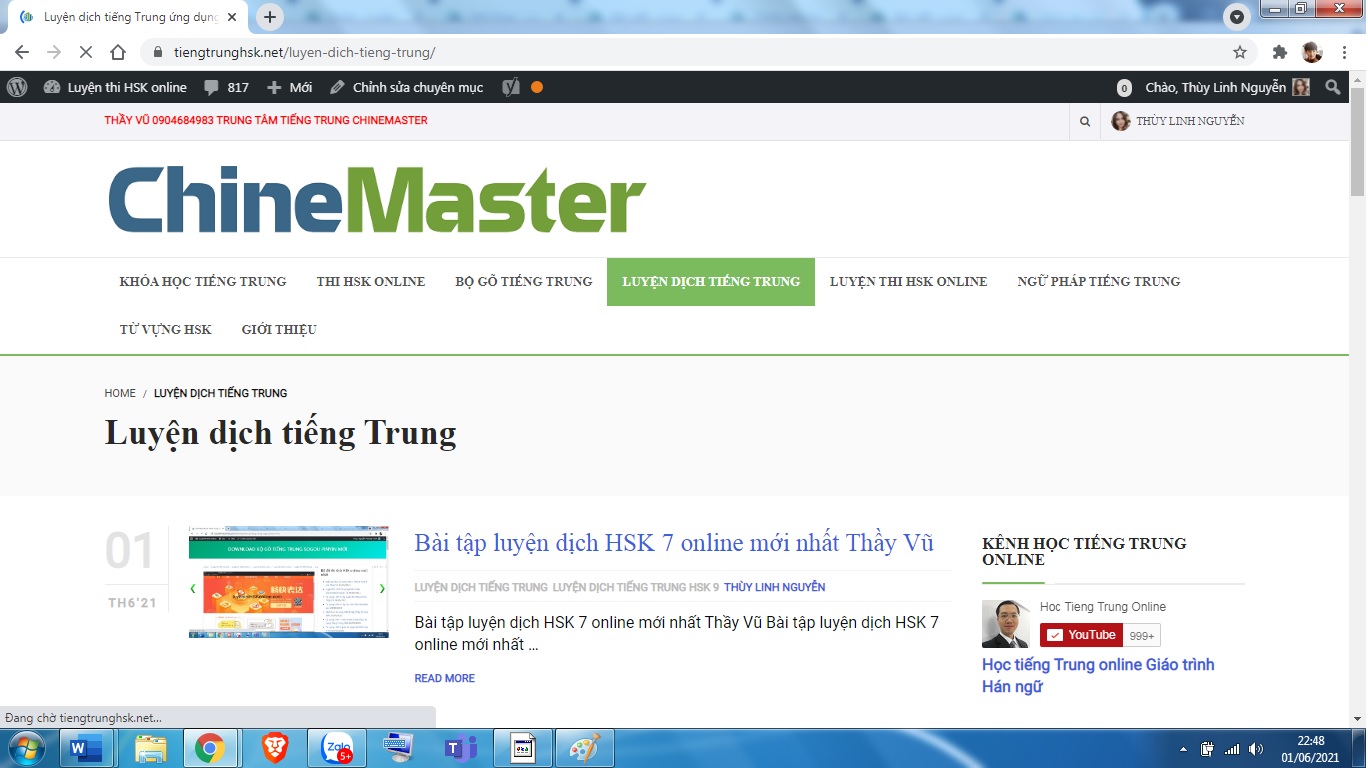Click the READ MORE link
The image size is (1368, 768).
point(445,678)
